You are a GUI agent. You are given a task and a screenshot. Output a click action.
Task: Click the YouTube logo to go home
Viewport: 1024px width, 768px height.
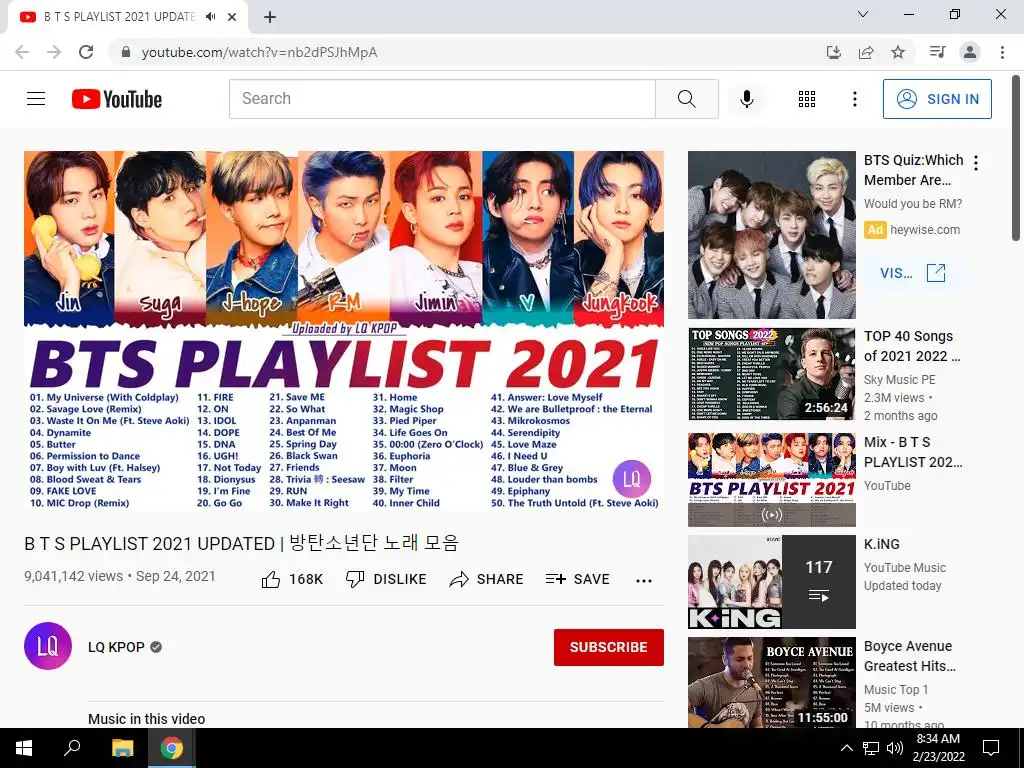click(x=117, y=99)
